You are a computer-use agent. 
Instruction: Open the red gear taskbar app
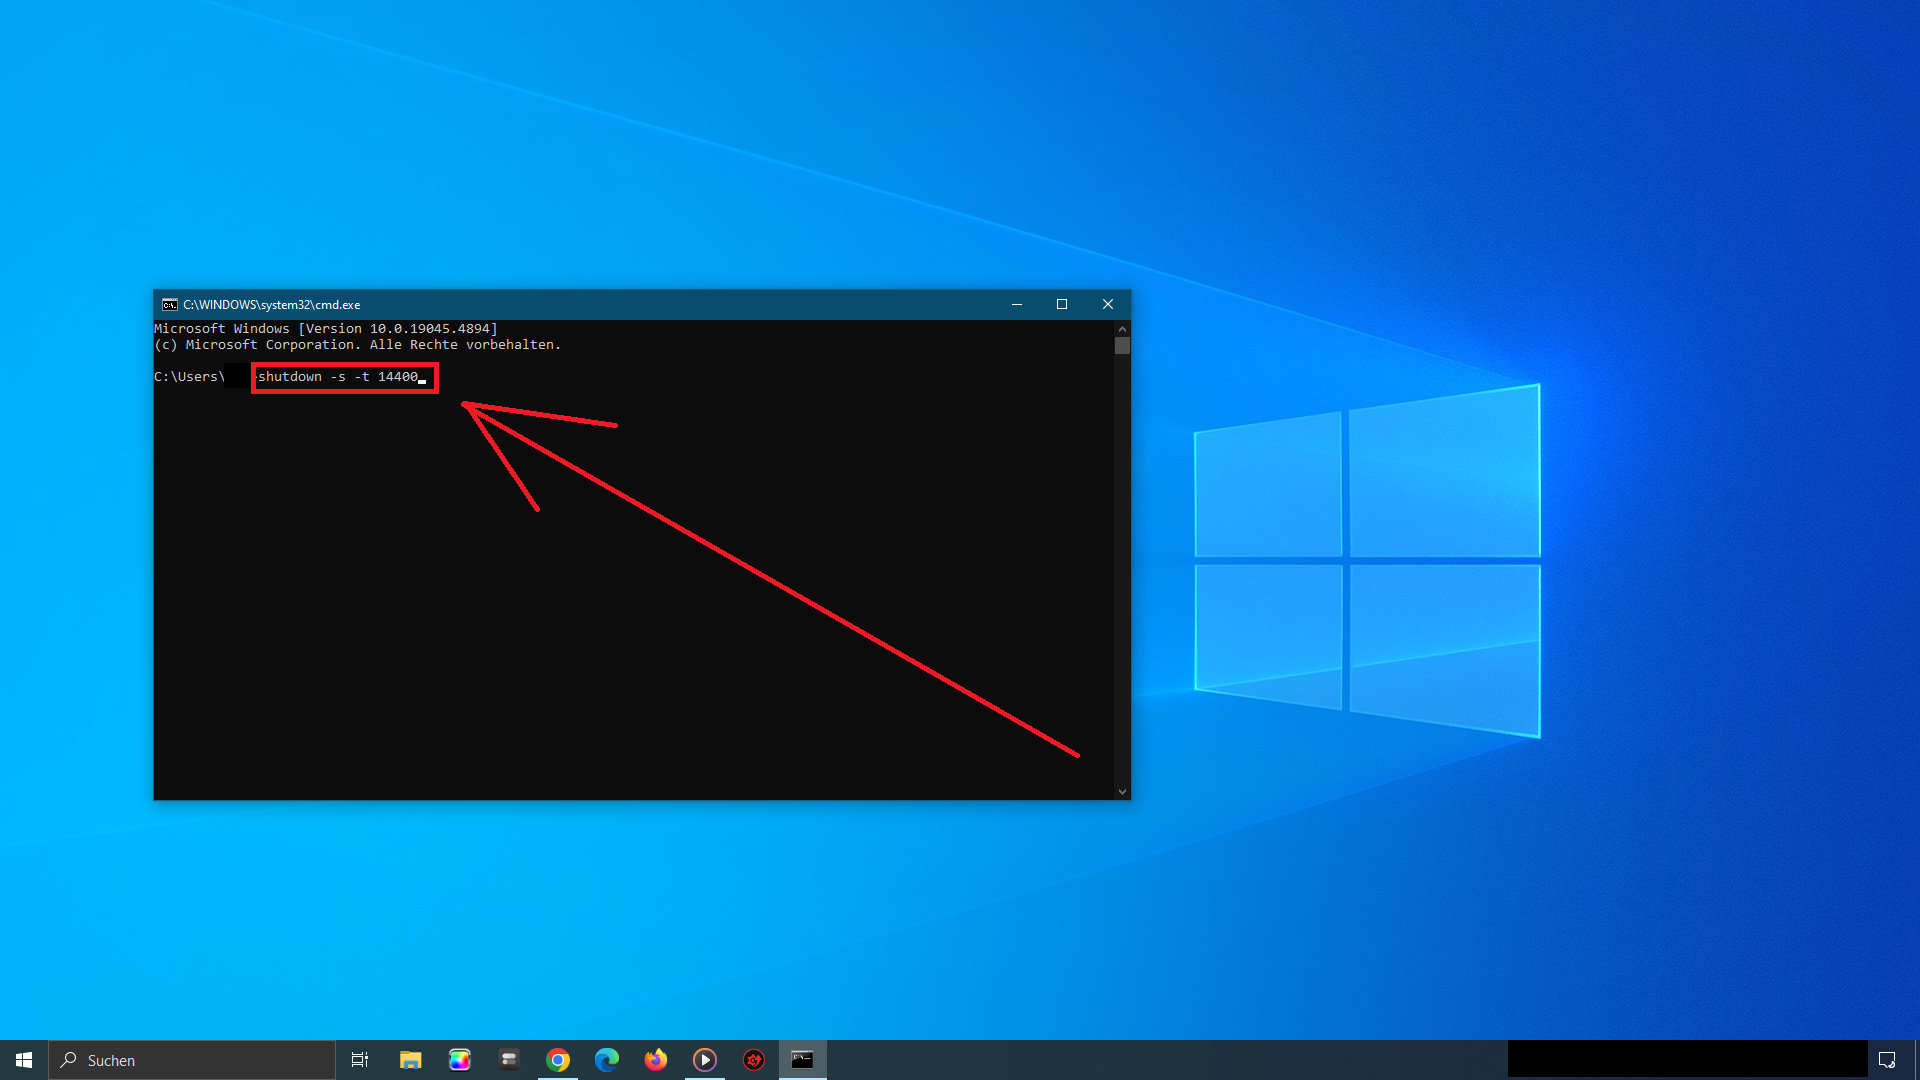pyautogui.click(x=754, y=1060)
